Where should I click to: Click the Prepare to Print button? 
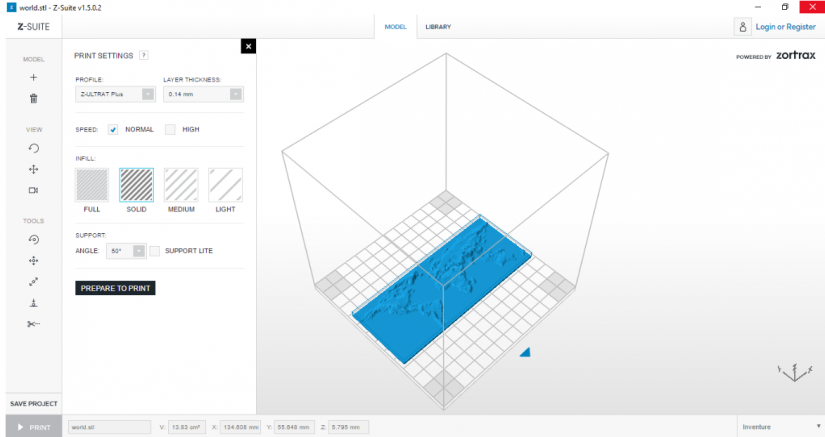click(x=115, y=288)
